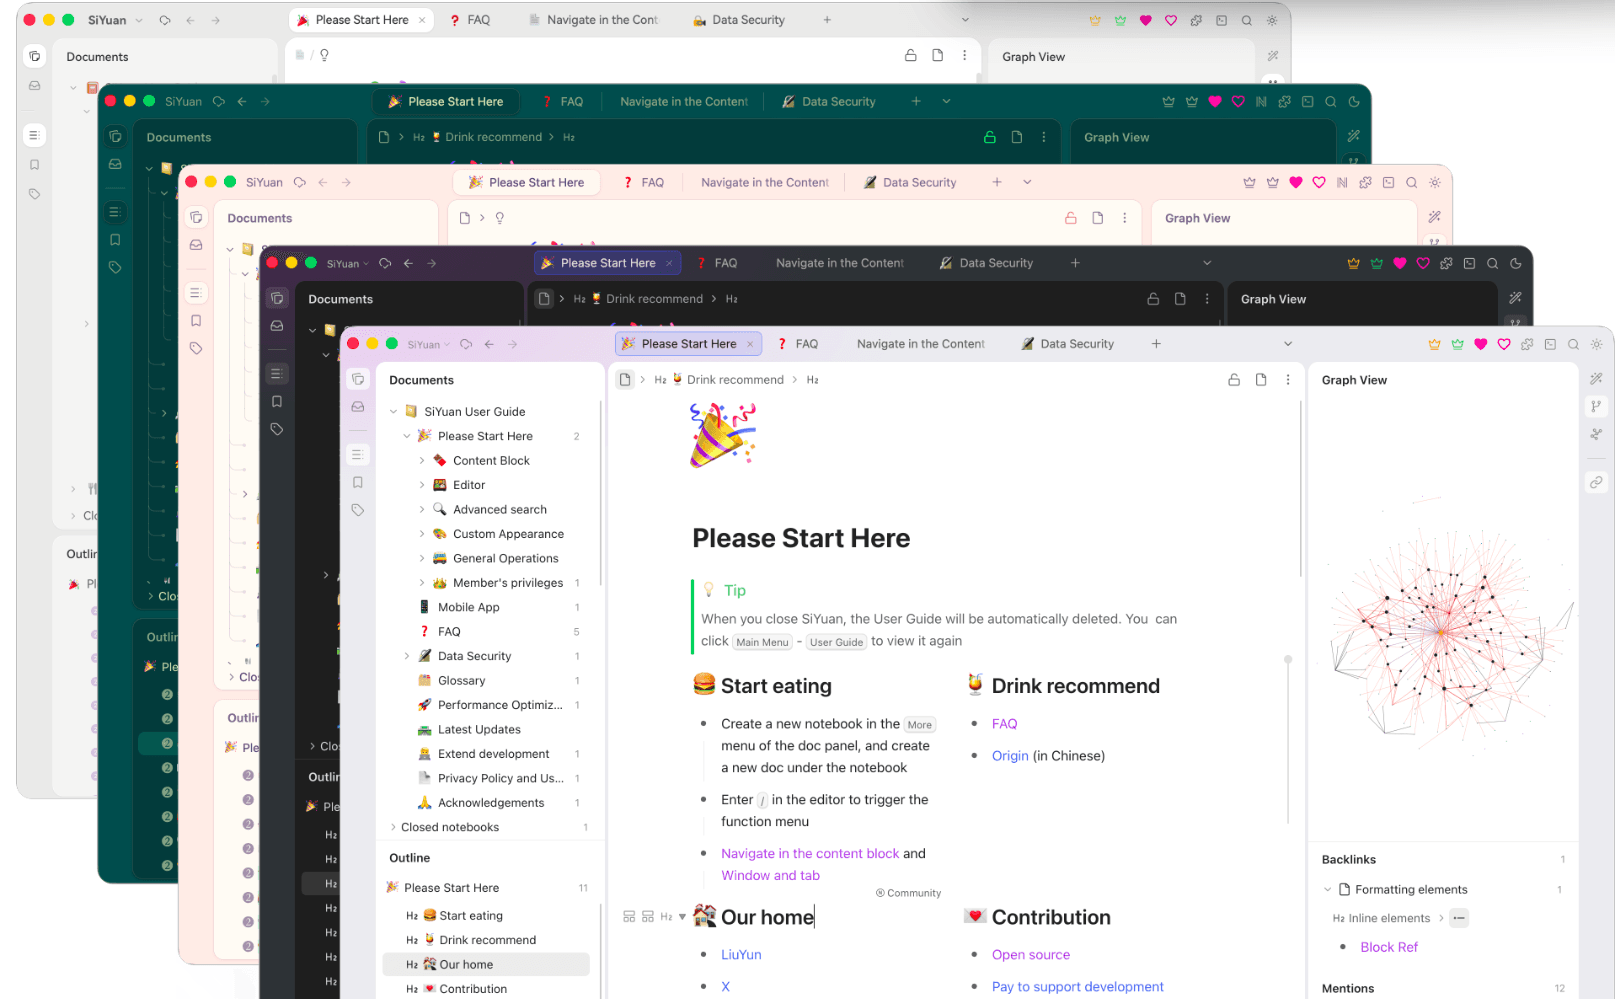Open the front editor's three-dot more menu
This screenshot has width=1615, height=999.
[x=1288, y=380]
